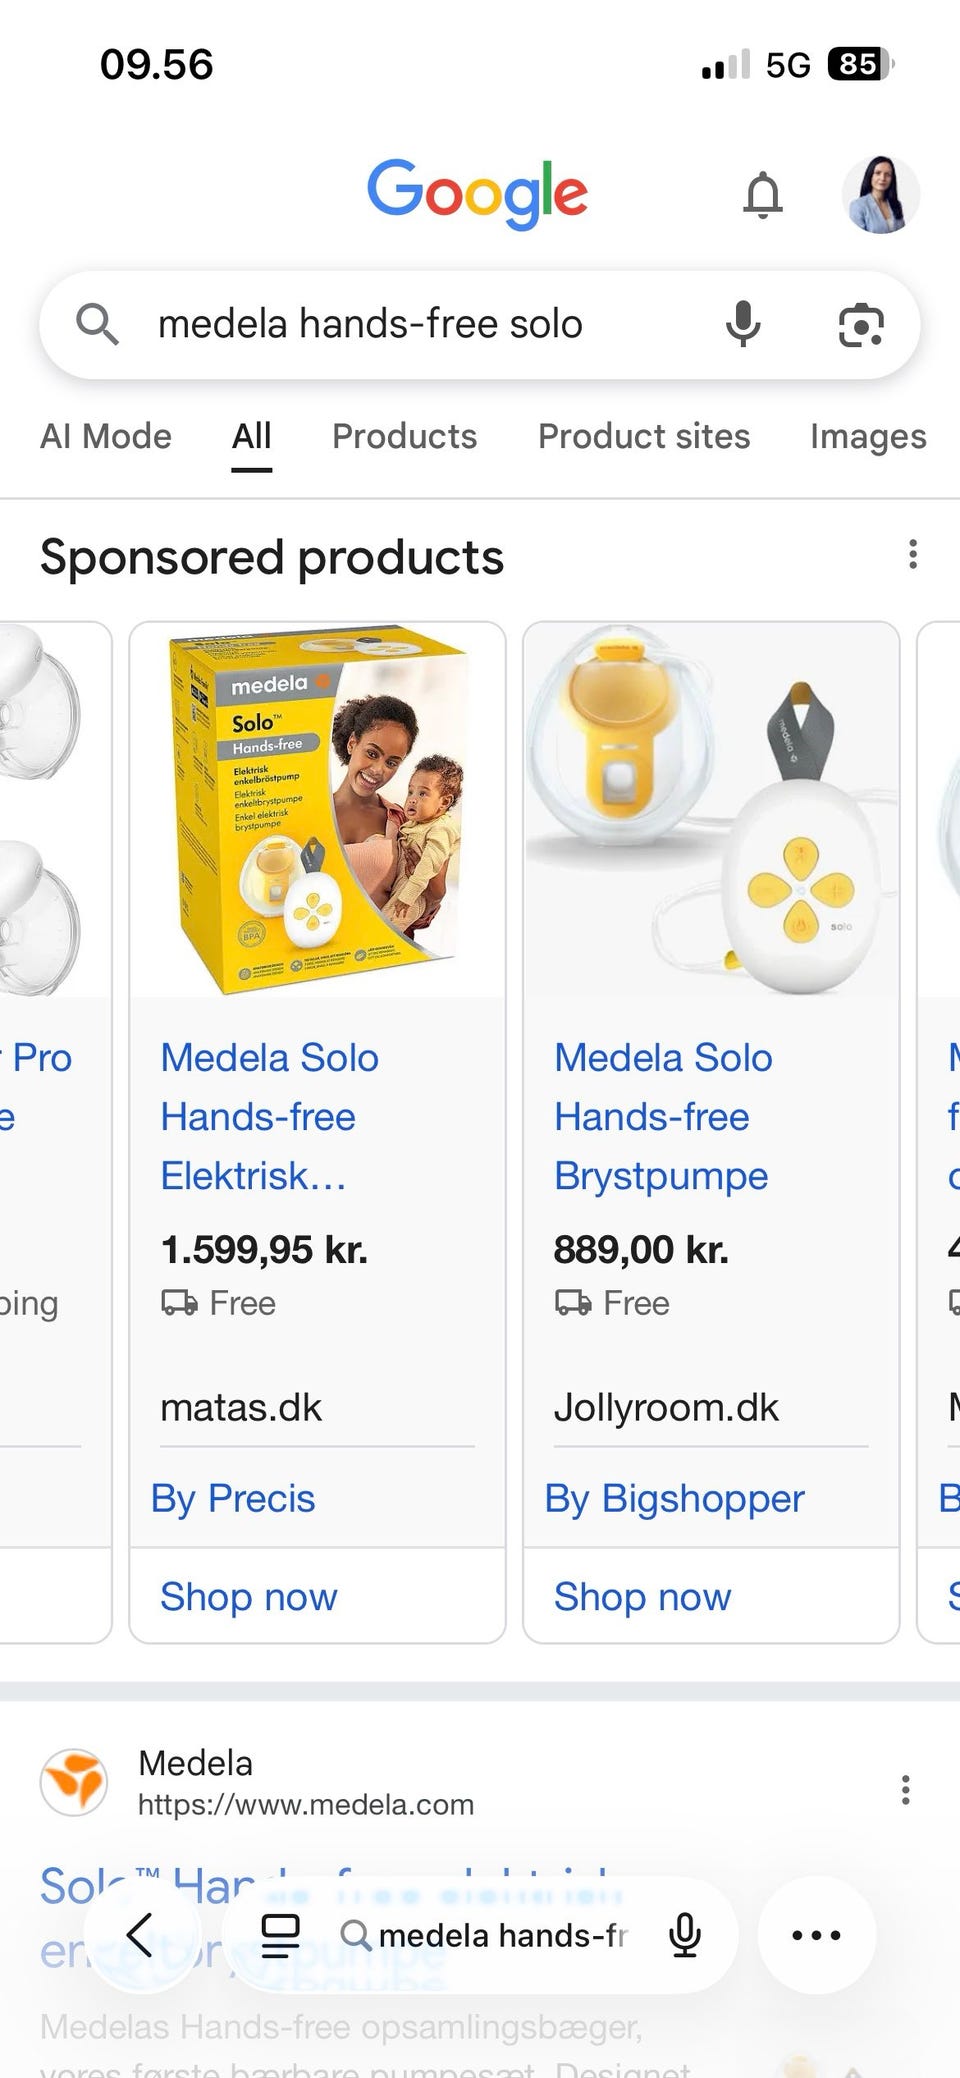The image size is (960, 2078).
Task: Open the browser tabs overview icon
Action: point(280,1935)
